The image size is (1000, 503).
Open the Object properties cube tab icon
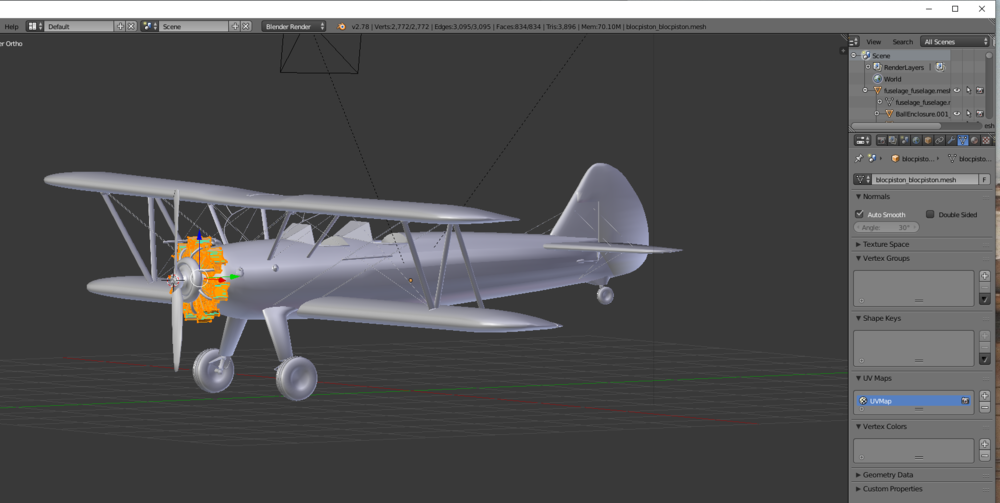pyautogui.click(x=928, y=140)
